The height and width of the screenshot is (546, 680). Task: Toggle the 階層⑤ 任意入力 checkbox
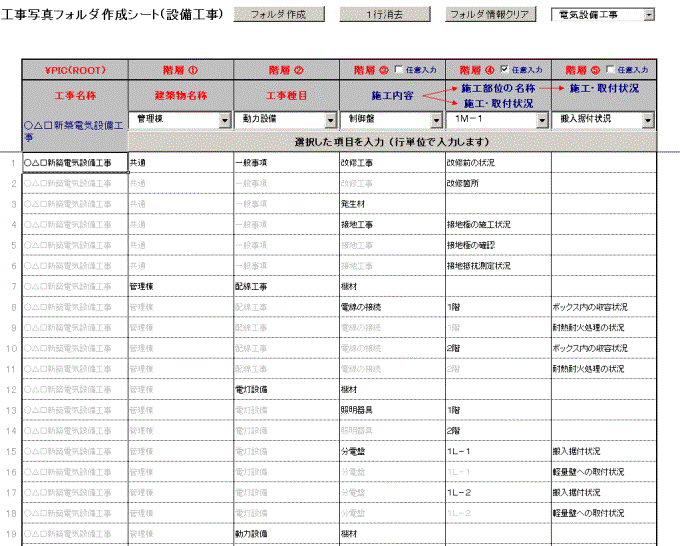(610, 69)
